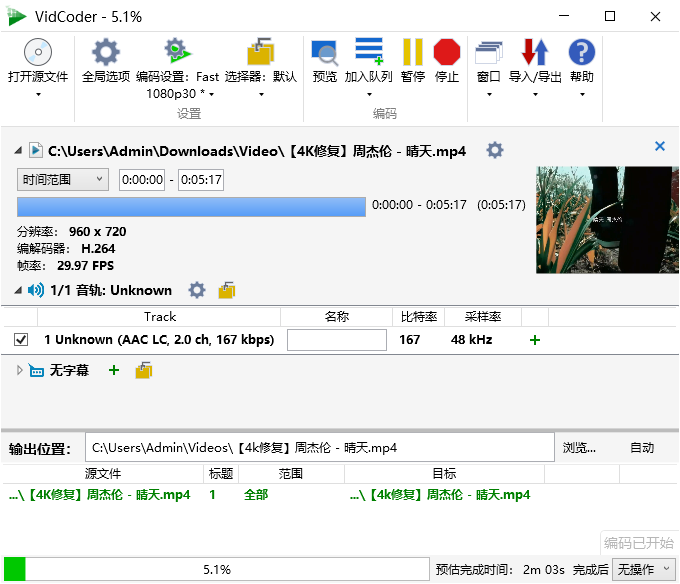Toggle the audio track 1 Unknown checkbox
The image size is (680, 584).
(21, 339)
